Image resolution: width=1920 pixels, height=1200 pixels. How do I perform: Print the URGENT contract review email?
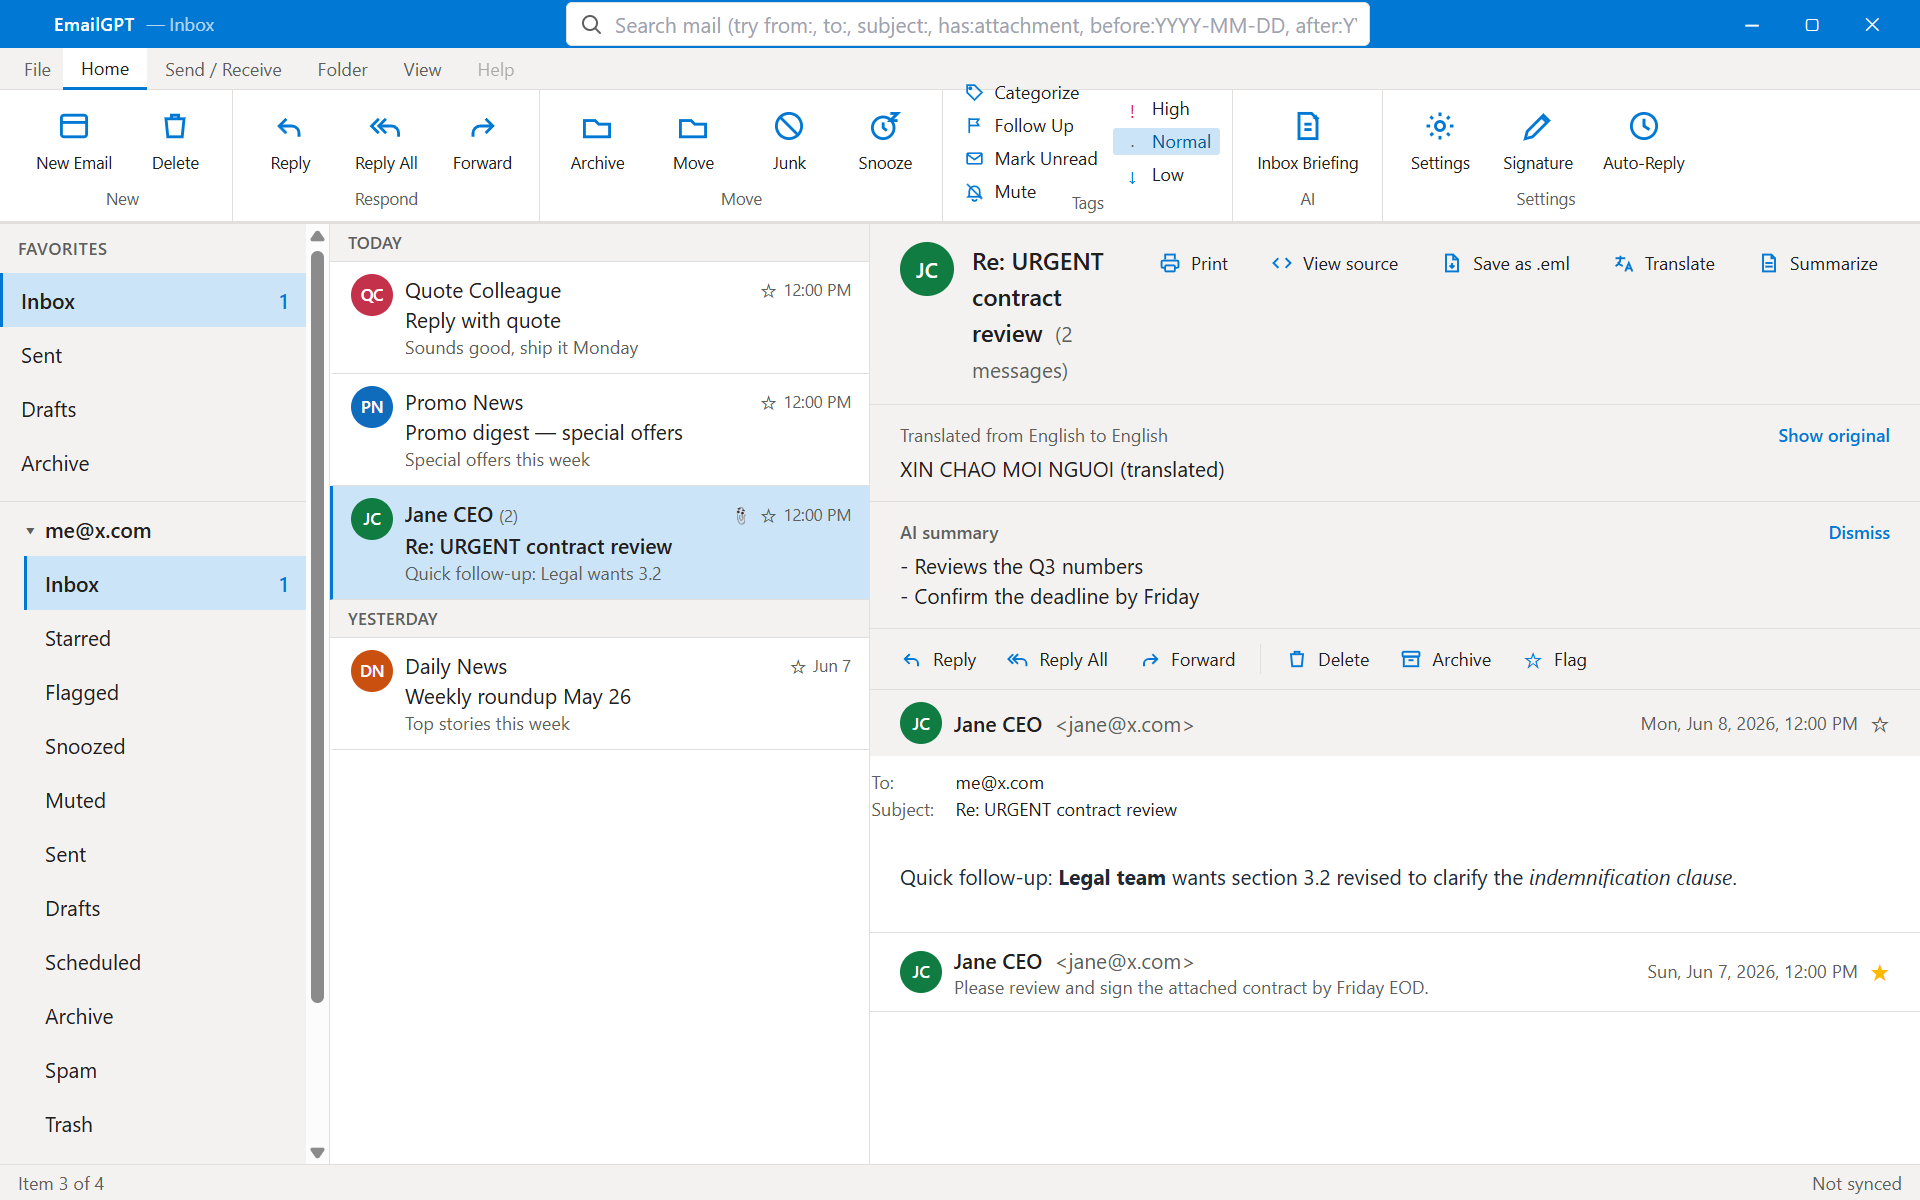click(x=1194, y=264)
